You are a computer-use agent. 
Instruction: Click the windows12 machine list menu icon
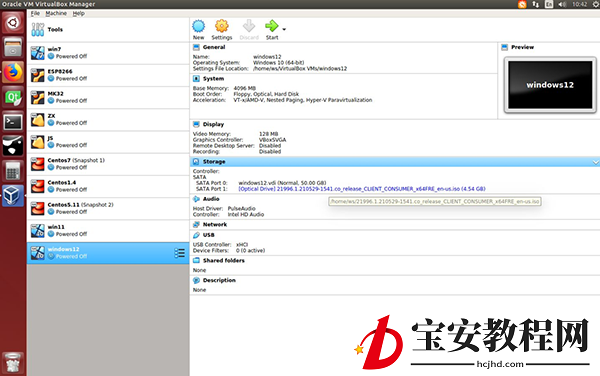click(x=179, y=253)
